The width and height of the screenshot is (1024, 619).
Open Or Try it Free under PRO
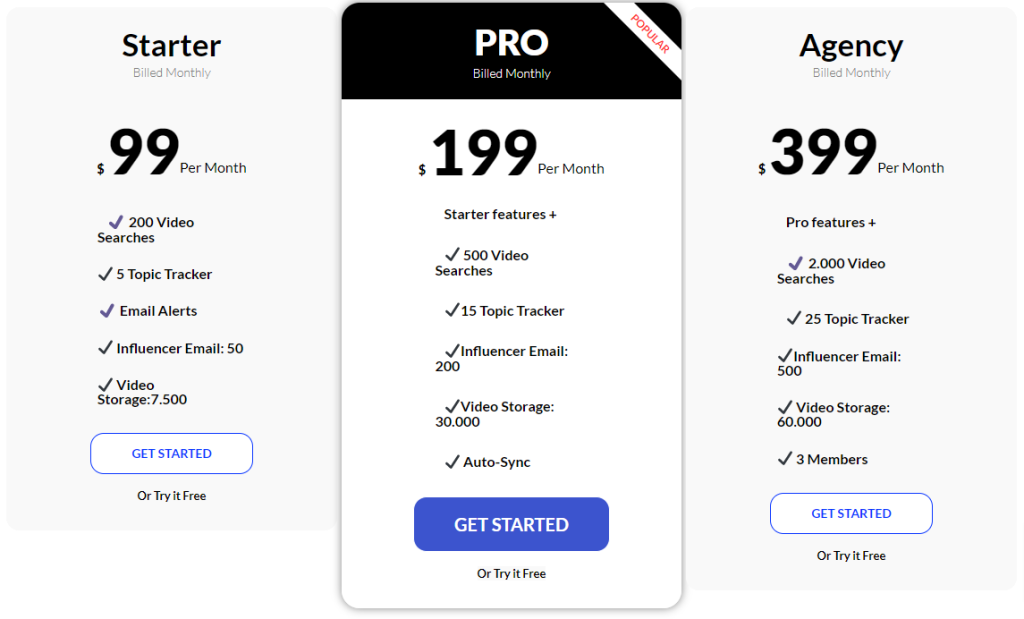511,573
